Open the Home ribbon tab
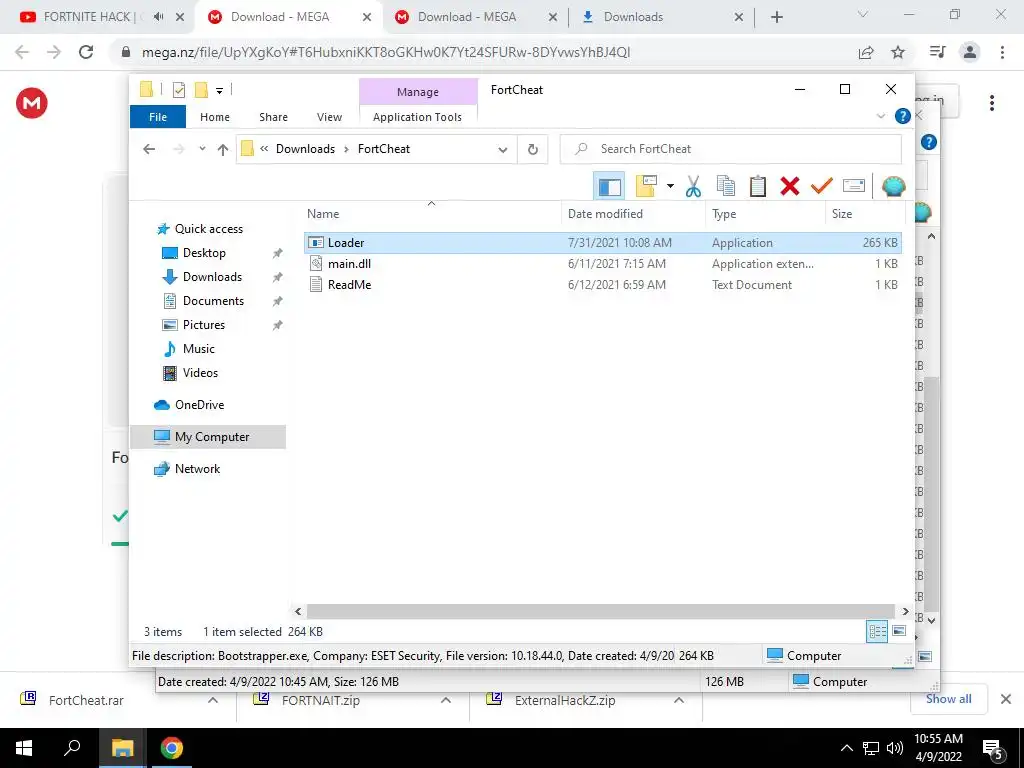The width and height of the screenshot is (1024, 768). pyautogui.click(x=215, y=117)
